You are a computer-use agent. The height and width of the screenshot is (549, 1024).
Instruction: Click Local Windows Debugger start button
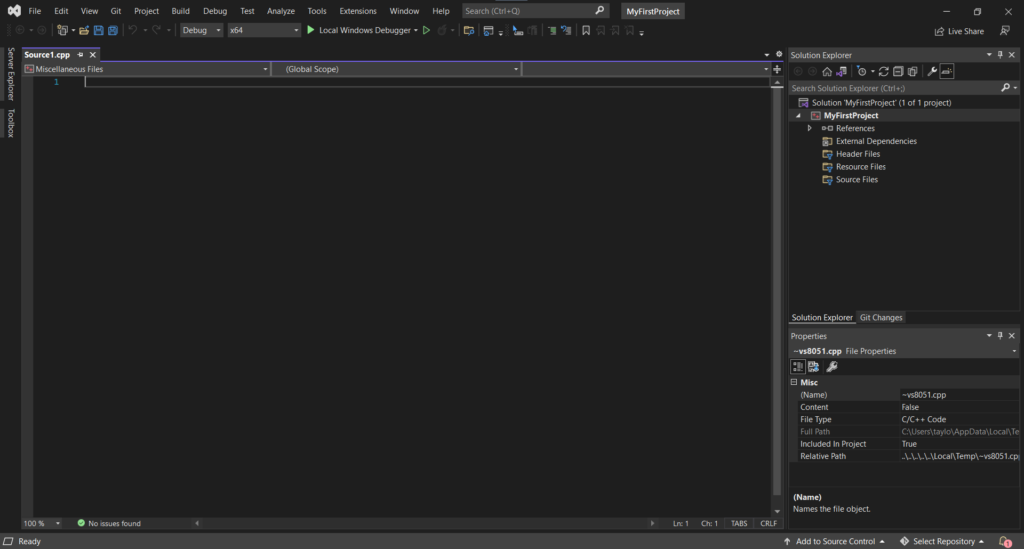360,31
